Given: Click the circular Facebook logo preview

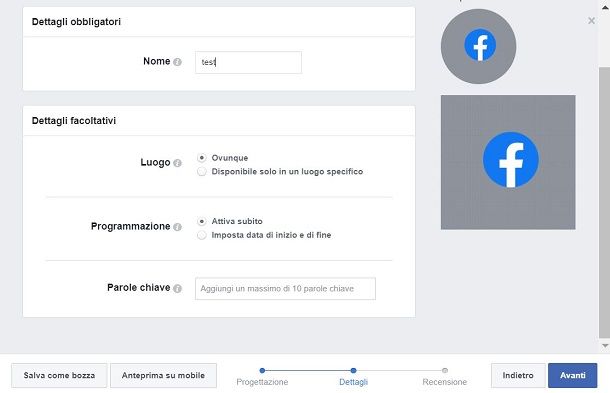Looking at the screenshot, I should (479, 46).
